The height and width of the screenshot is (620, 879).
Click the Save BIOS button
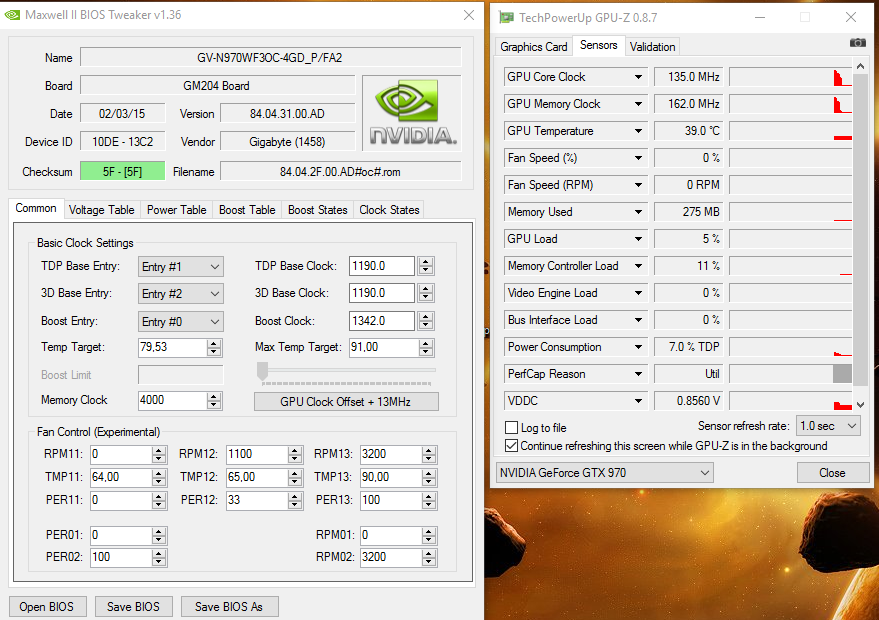[133, 607]
